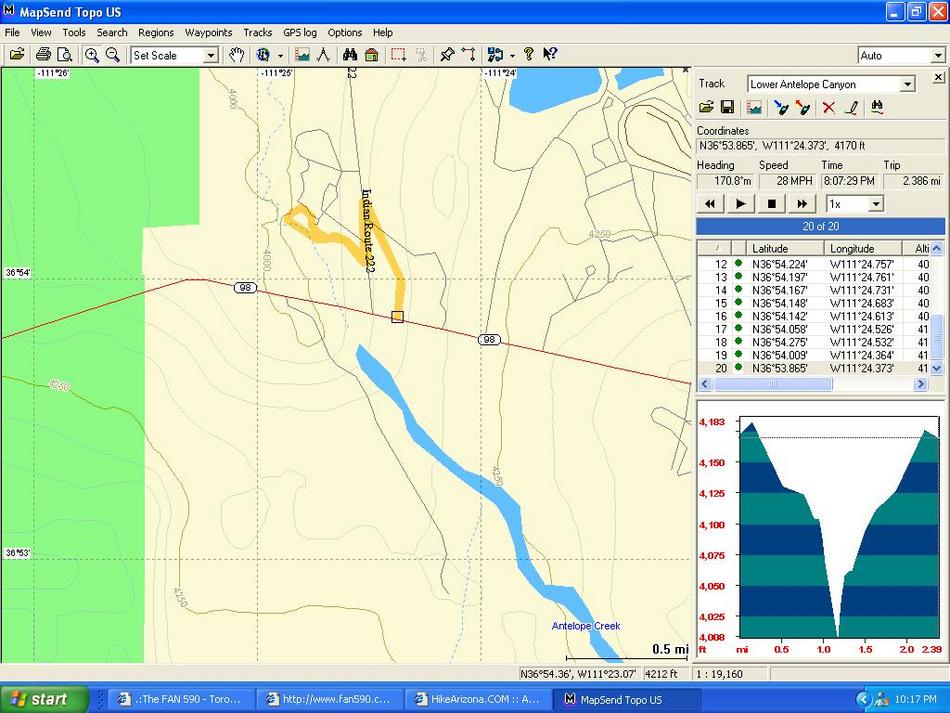The height and width of the screenshot is (713, 950).
Task: Open the GPS log menu
Action: [300, 33]
